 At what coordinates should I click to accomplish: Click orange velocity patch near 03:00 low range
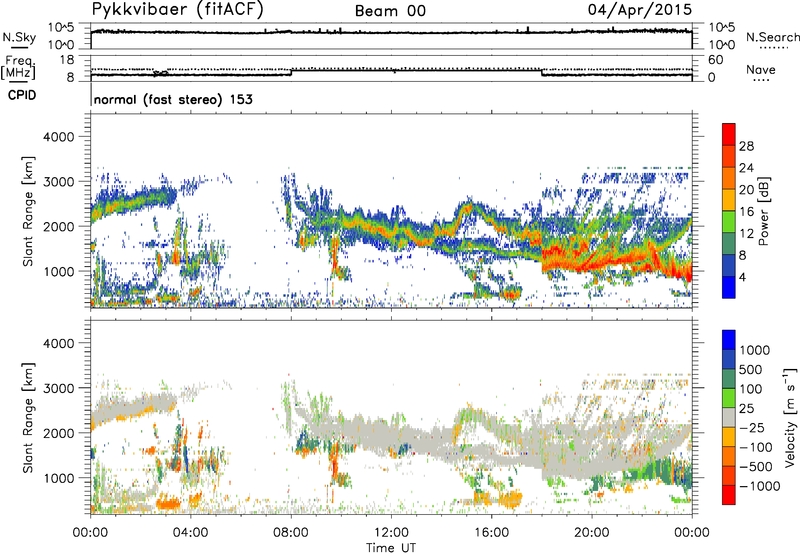pyautogui.click(x=168, y=505)
